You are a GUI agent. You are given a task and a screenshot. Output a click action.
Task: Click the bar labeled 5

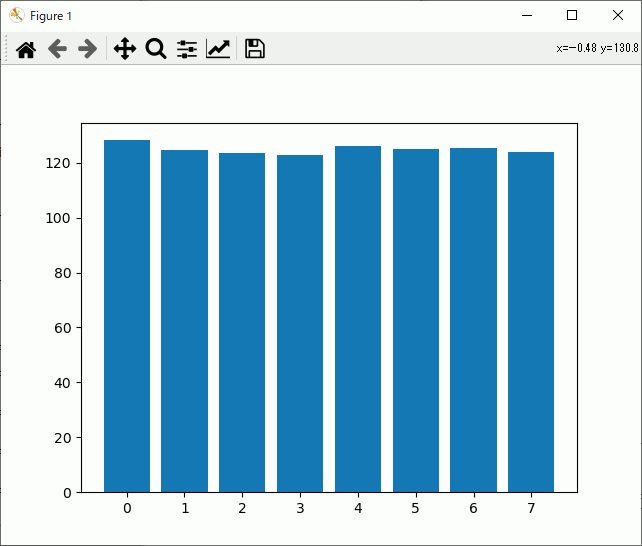(x=416, y=320)
